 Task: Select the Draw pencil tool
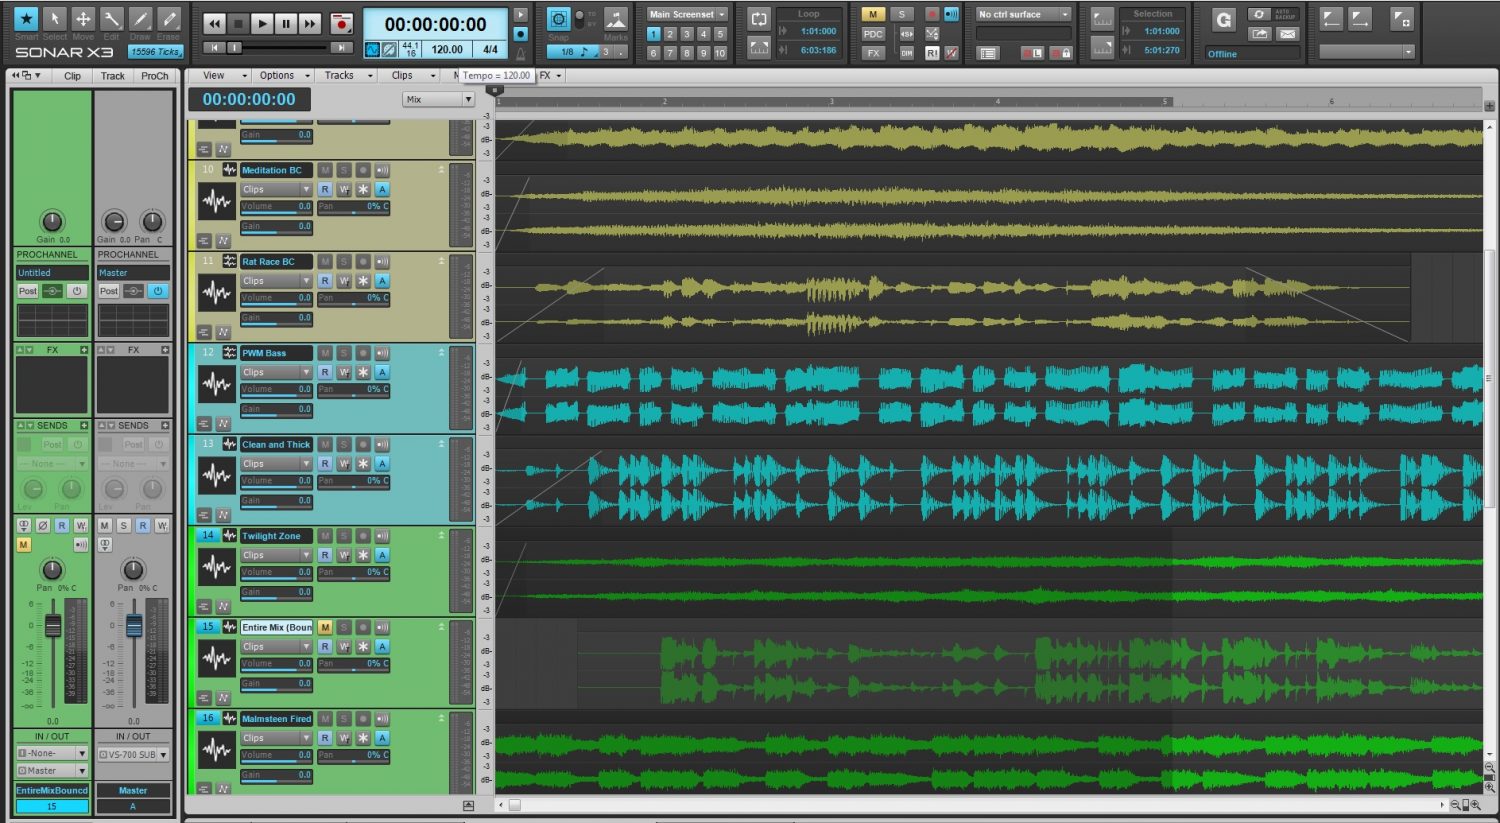tap(140, 19)
